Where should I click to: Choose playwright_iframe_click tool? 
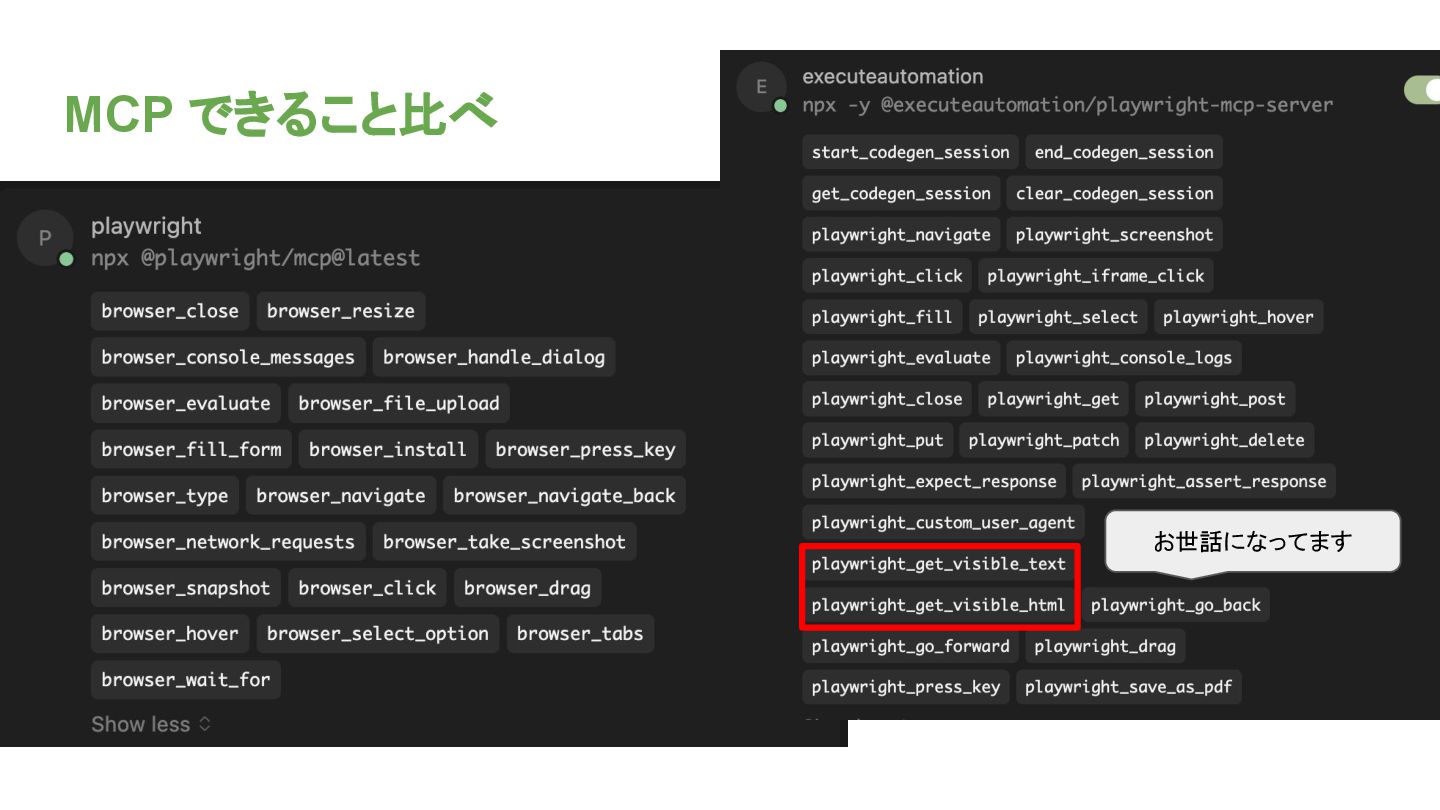pos(1096,275)
